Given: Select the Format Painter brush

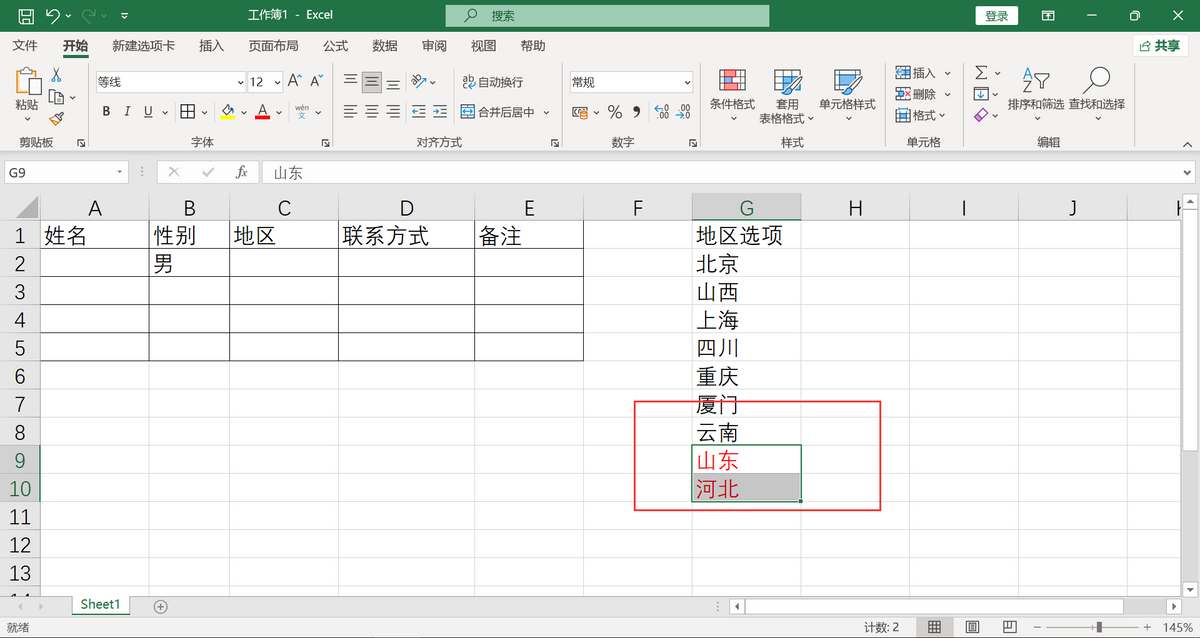Looking at the screenshot, I should click(x=56, y=118).
